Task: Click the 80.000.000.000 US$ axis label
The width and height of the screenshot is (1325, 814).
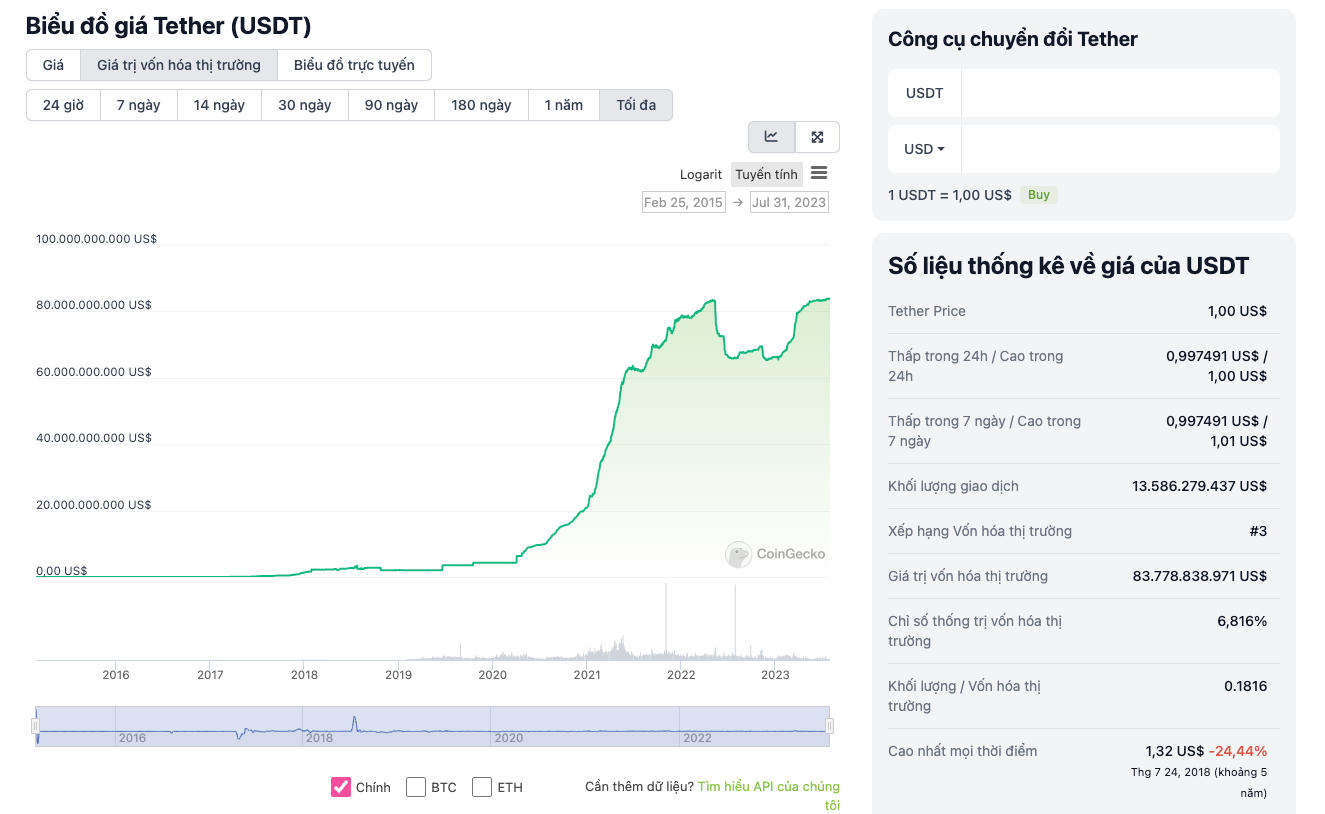Action: pos(94,305)
